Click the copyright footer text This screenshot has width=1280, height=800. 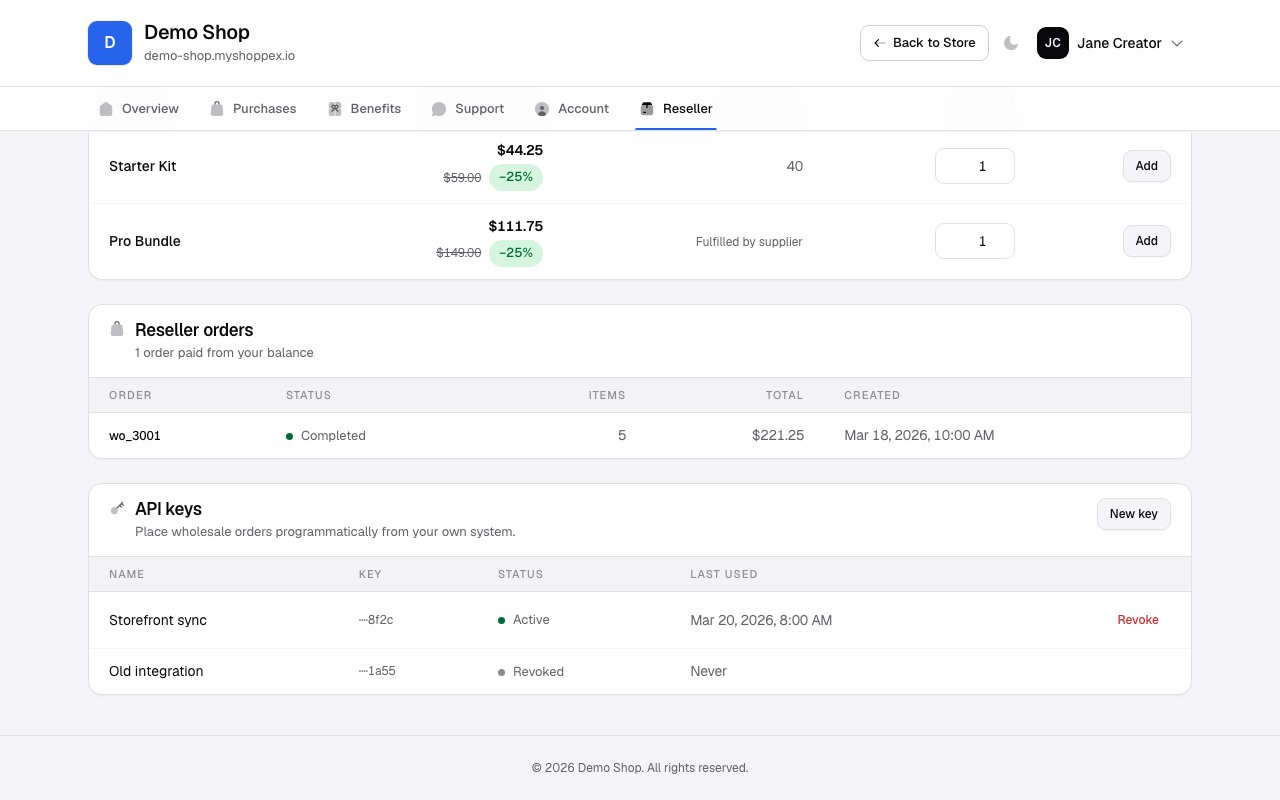(x=640, y=768)
